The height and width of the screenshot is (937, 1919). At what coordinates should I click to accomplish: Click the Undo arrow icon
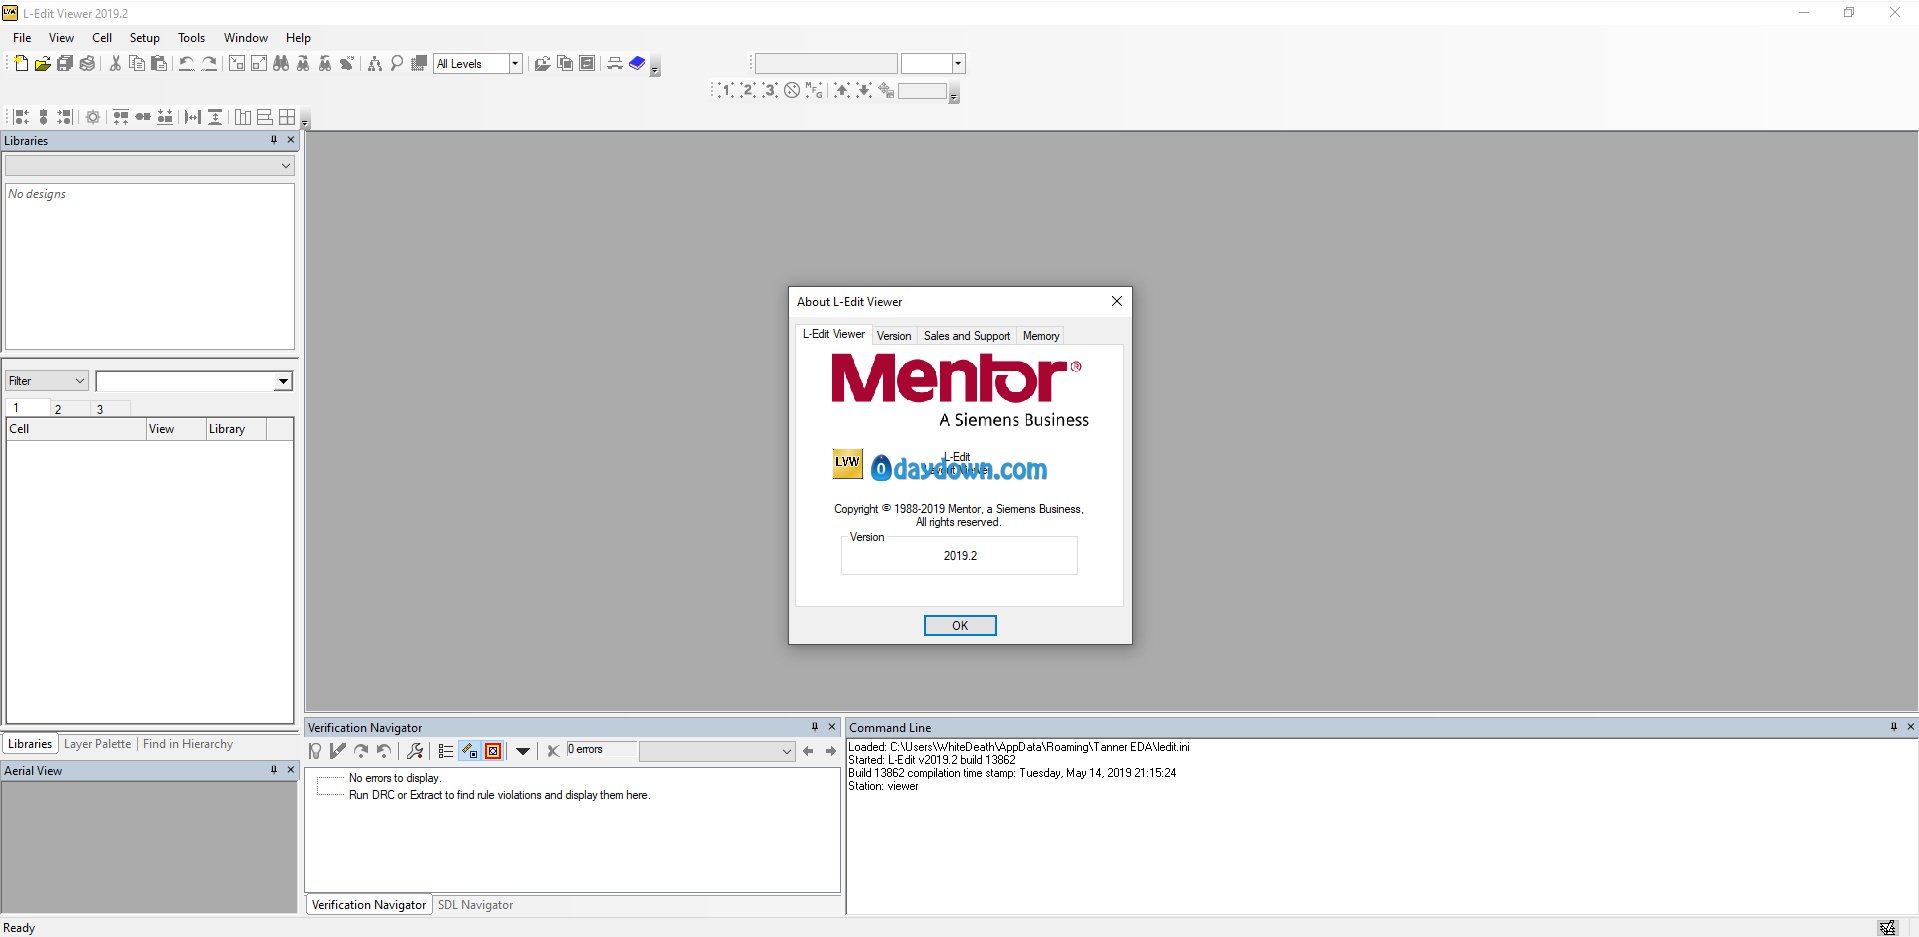pyautogui.click(x=187, y=63)
